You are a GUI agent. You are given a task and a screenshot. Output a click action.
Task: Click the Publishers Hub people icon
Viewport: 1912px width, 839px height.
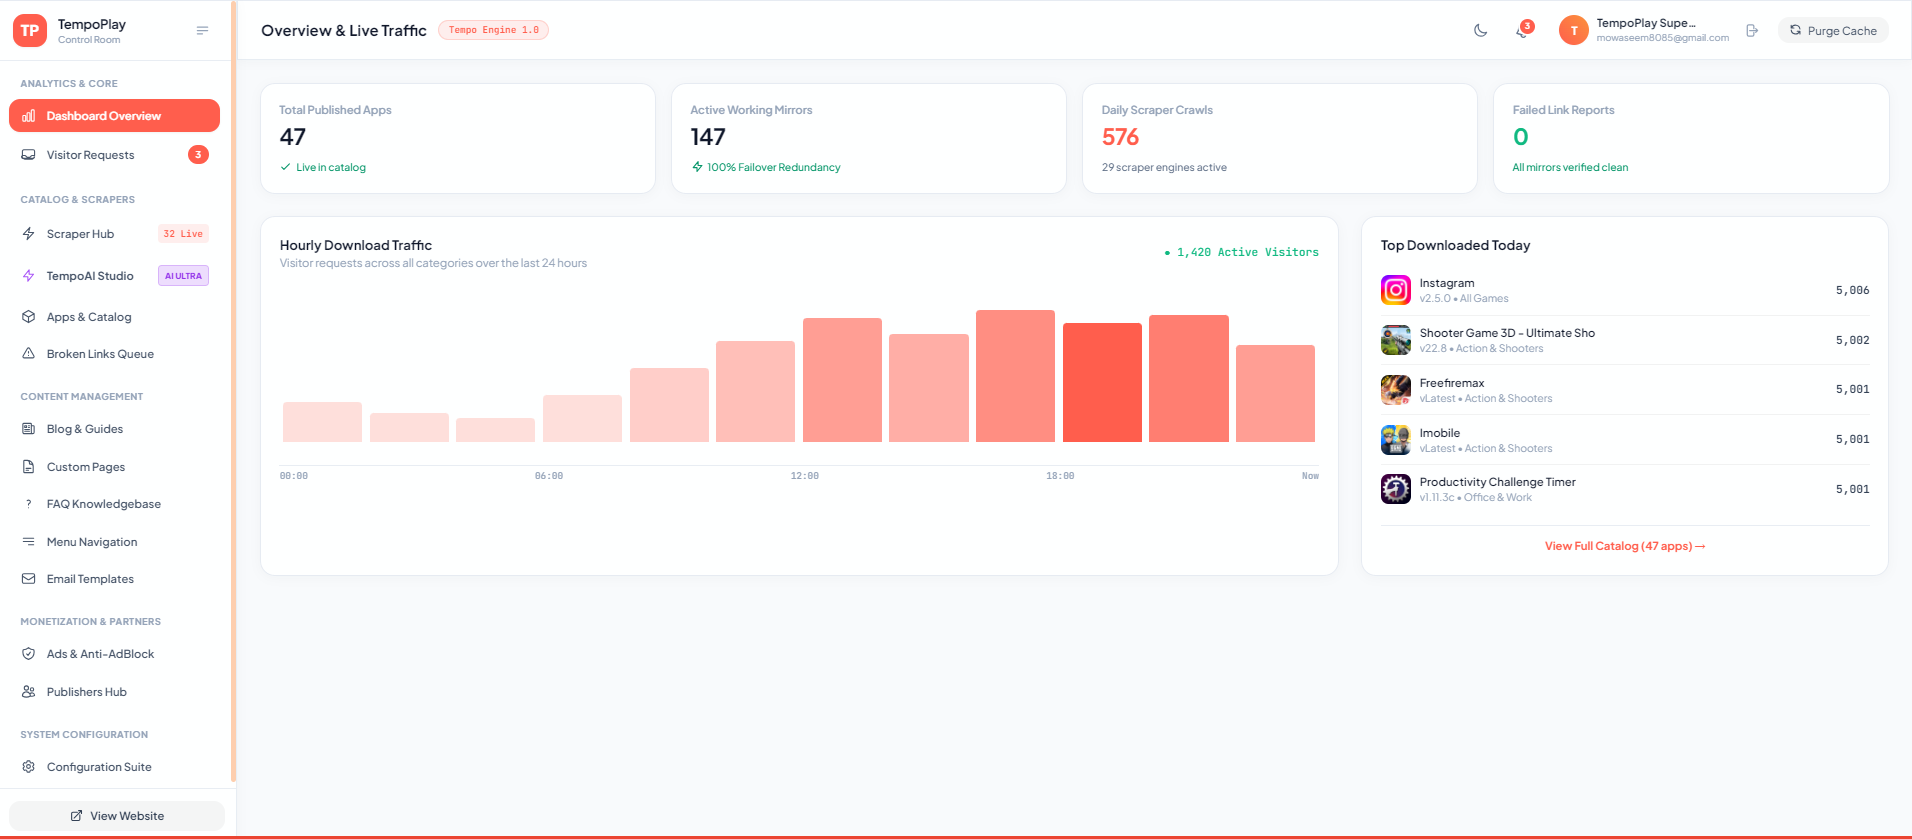pos(29,692)
